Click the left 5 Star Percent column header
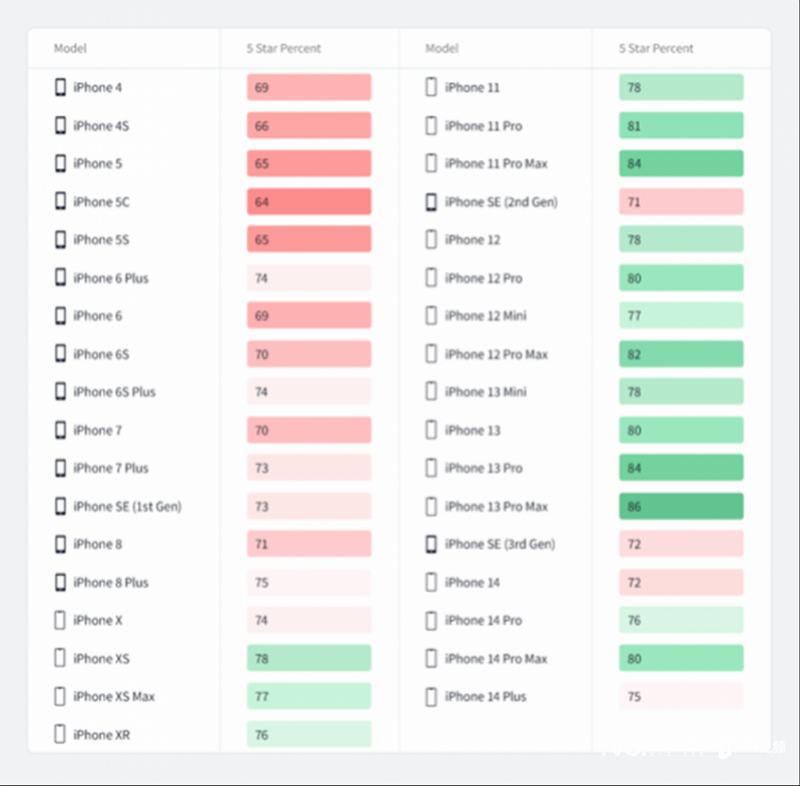Image resolution: width=800 pixels, height=786 pixels. pos(284,48)
